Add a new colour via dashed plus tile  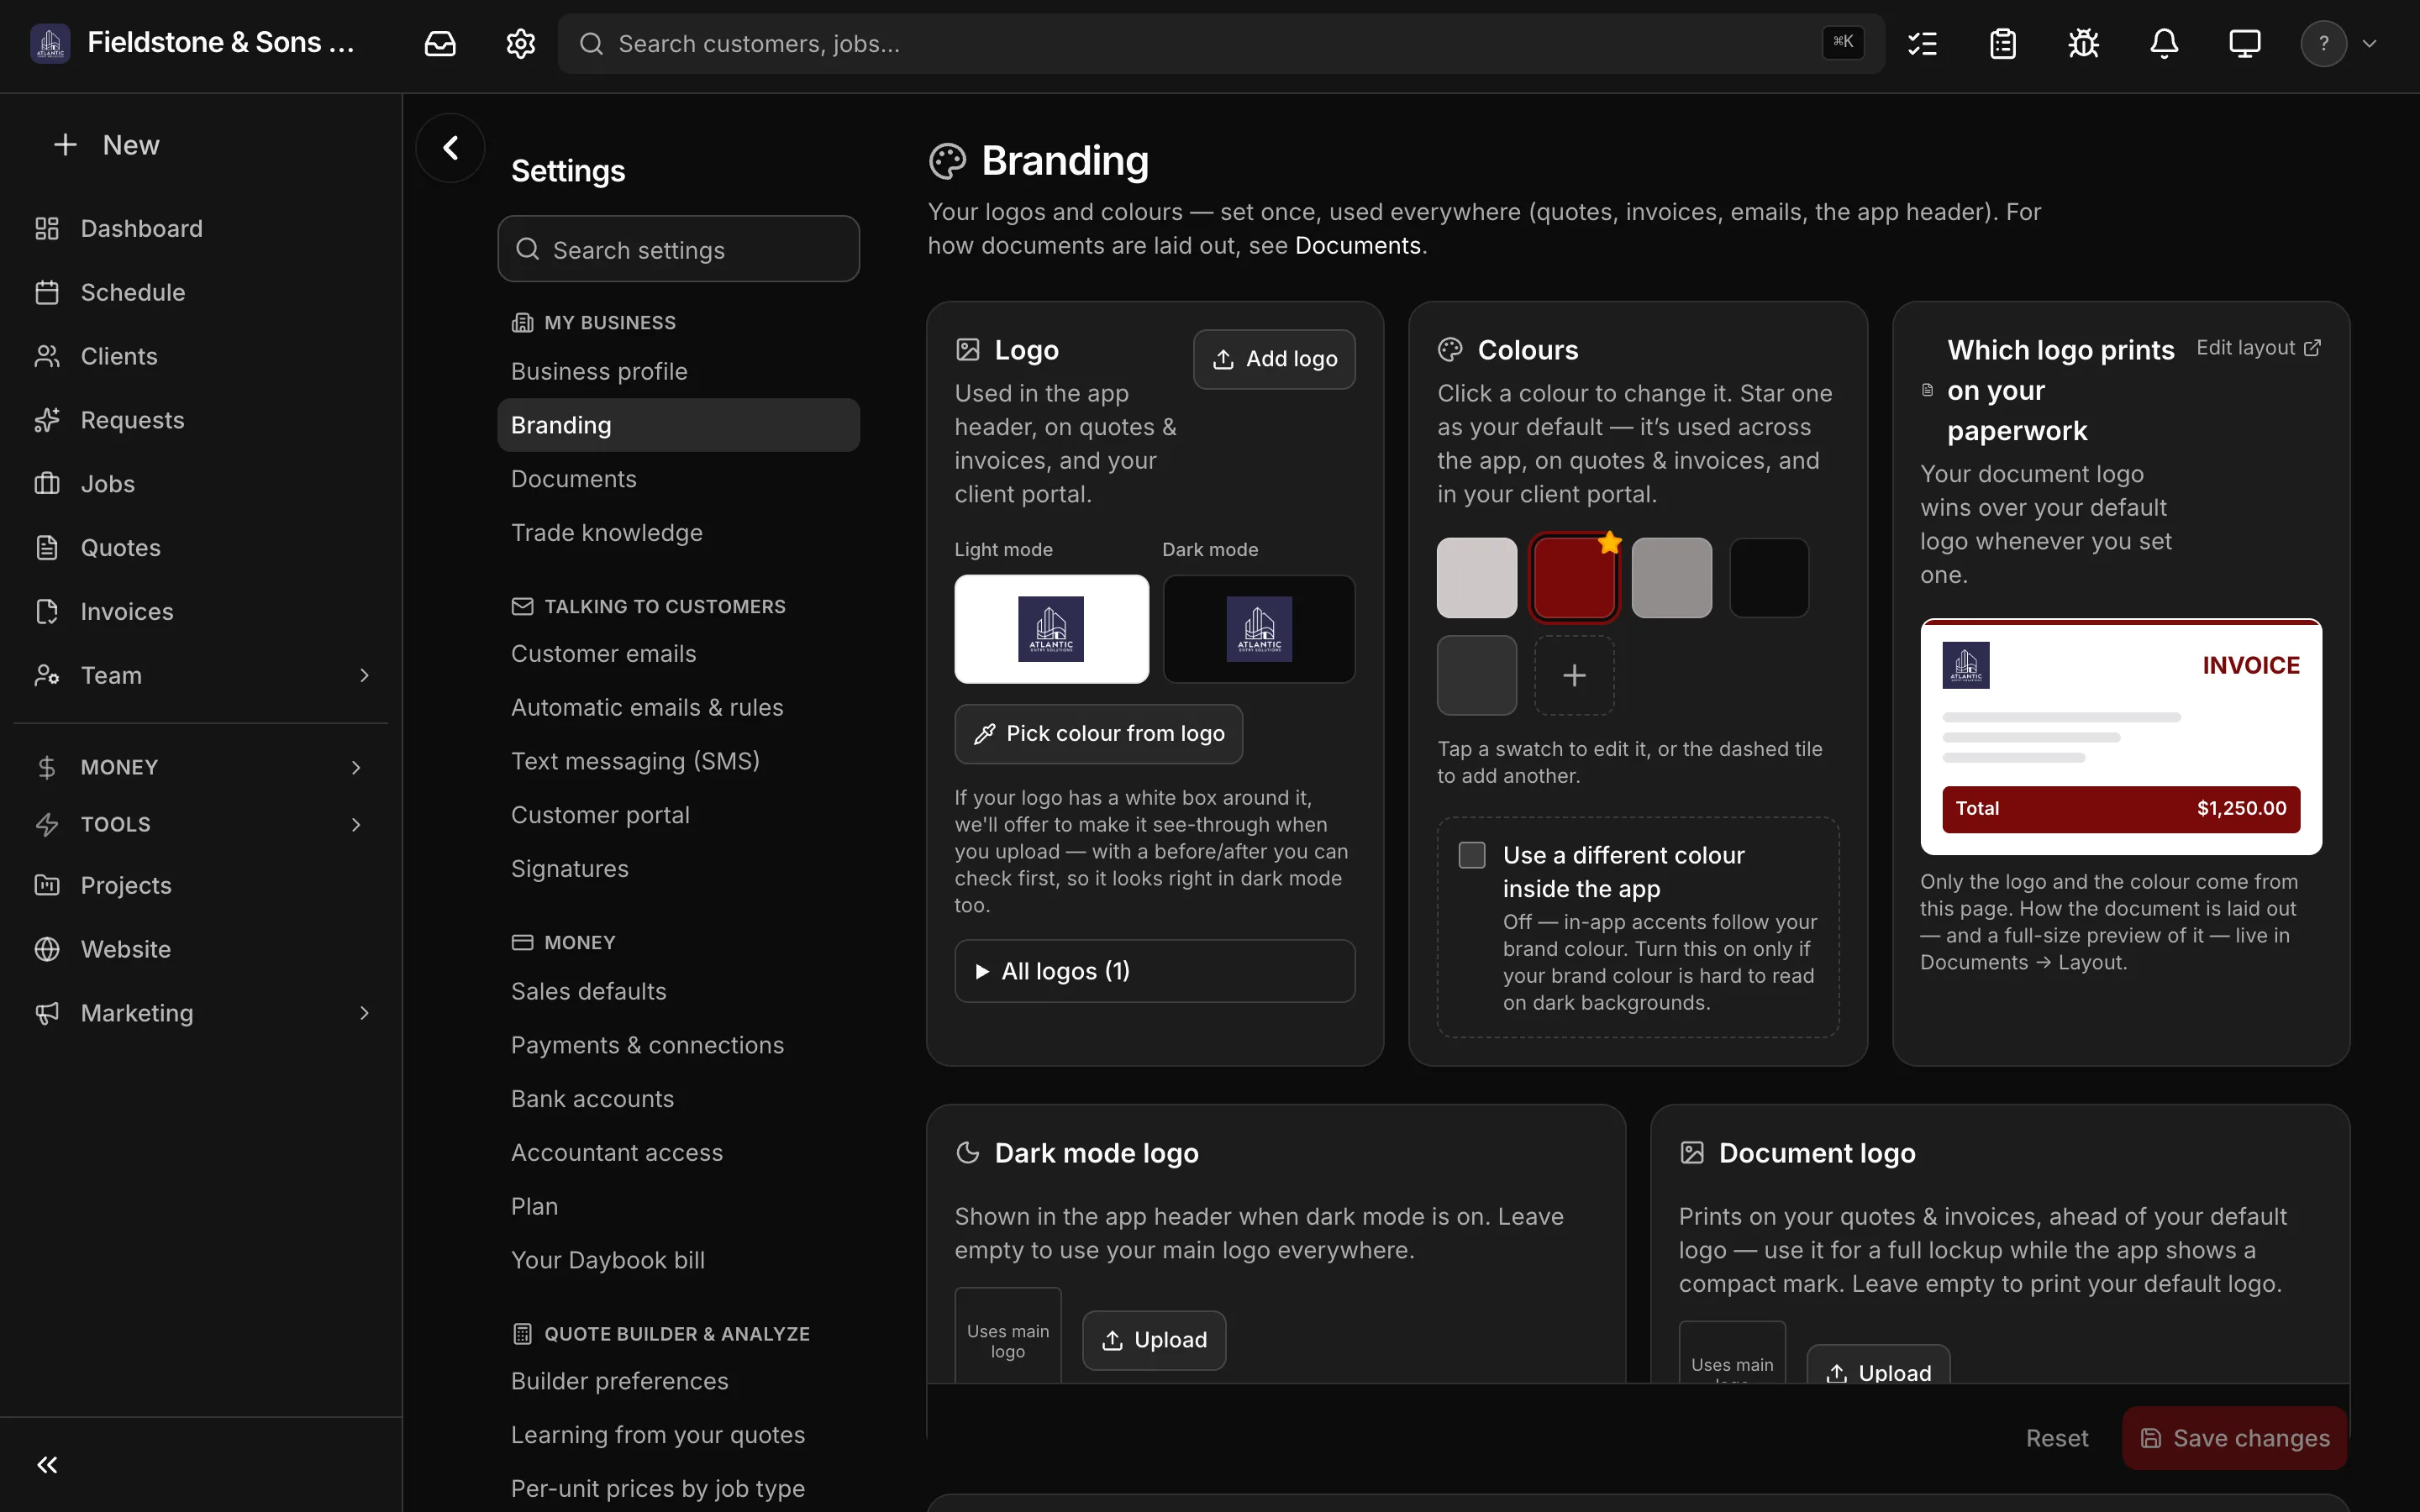[1574, 676]
